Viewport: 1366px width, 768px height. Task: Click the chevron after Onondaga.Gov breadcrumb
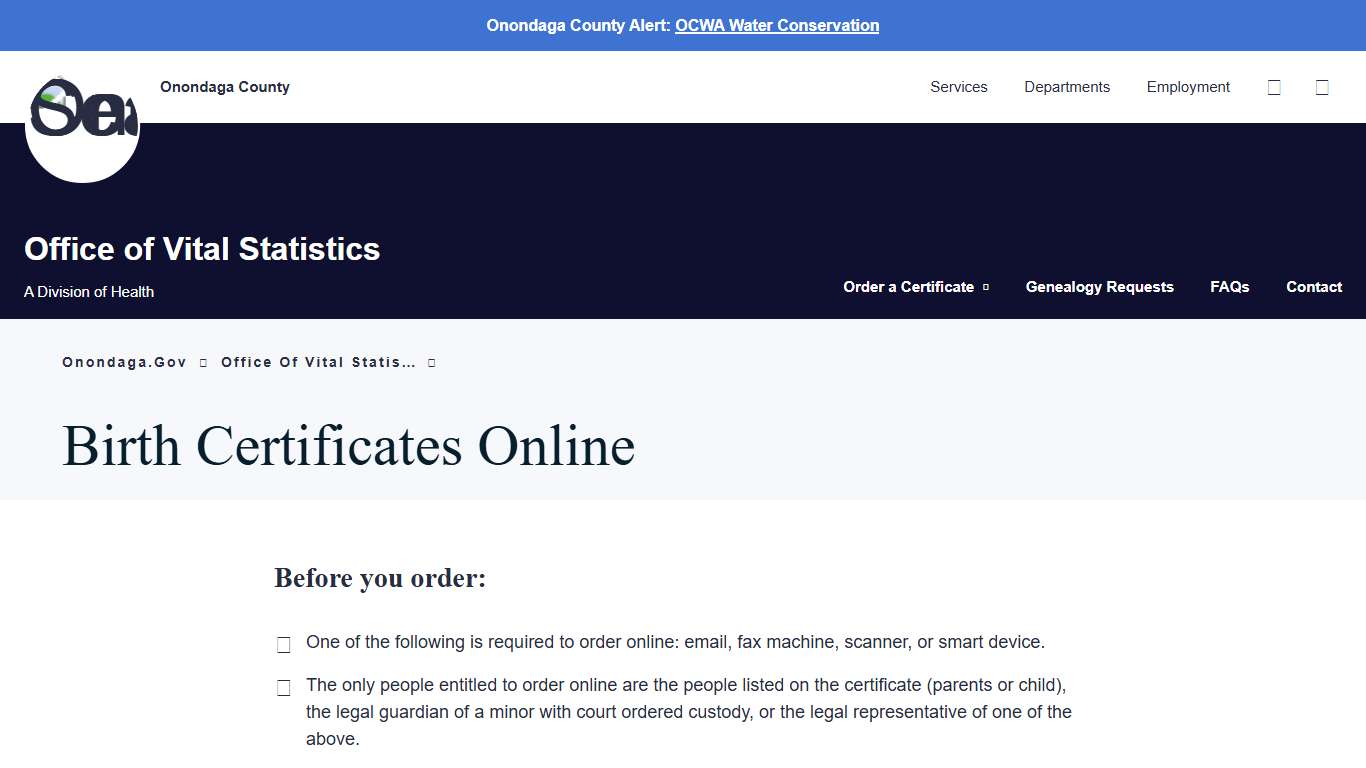pyautogui.click(x=203, y=362)
